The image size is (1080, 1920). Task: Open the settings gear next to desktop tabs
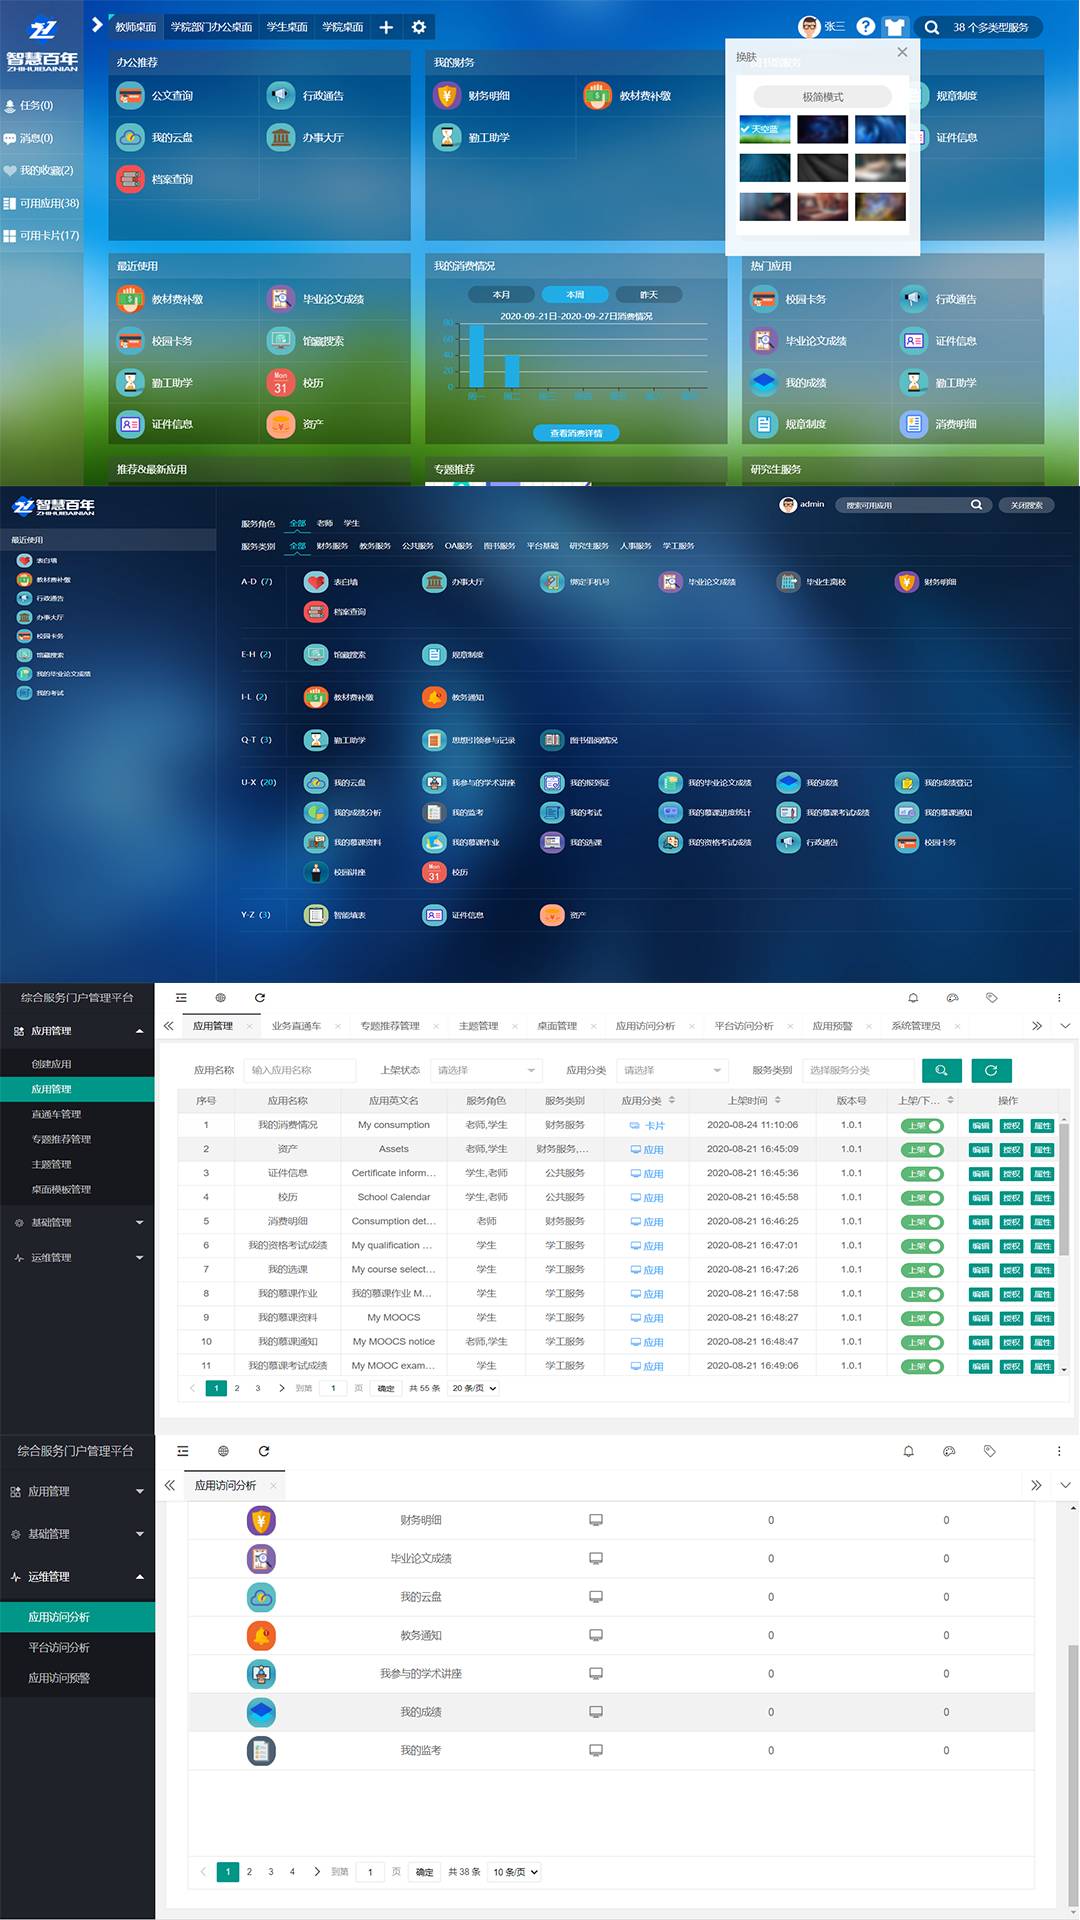419,27
